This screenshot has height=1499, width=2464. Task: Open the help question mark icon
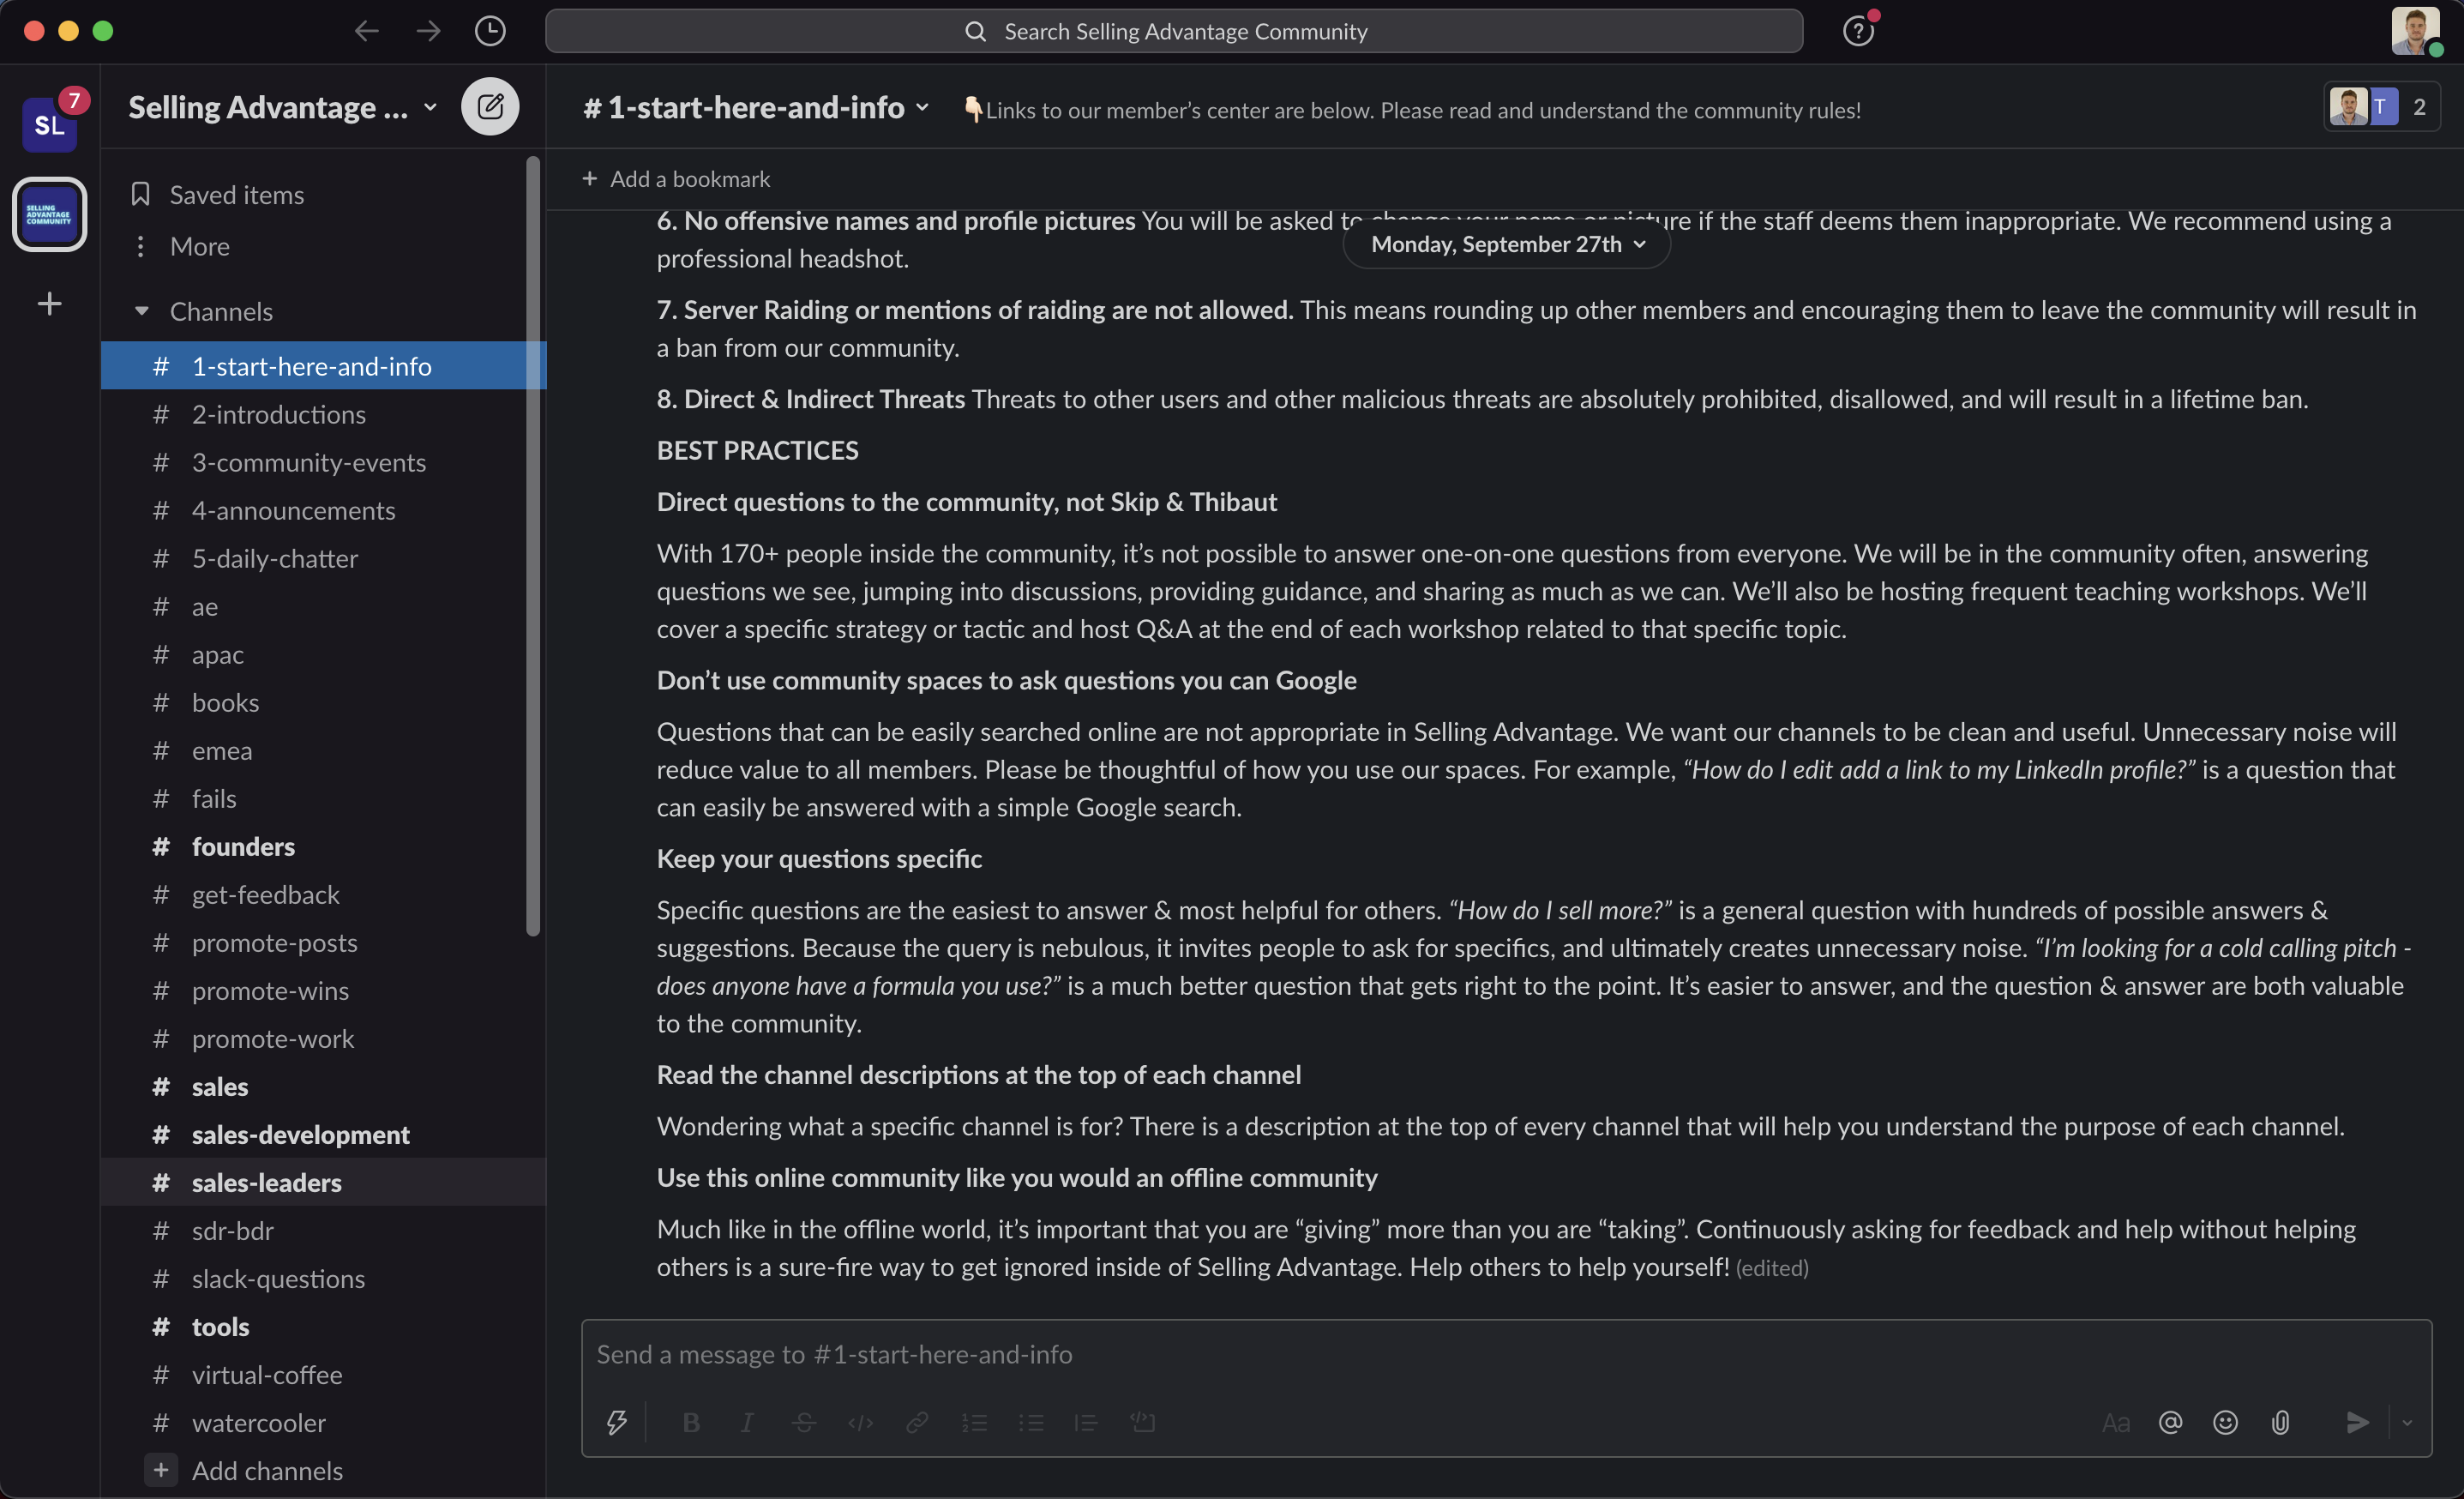pos(1858,31)
